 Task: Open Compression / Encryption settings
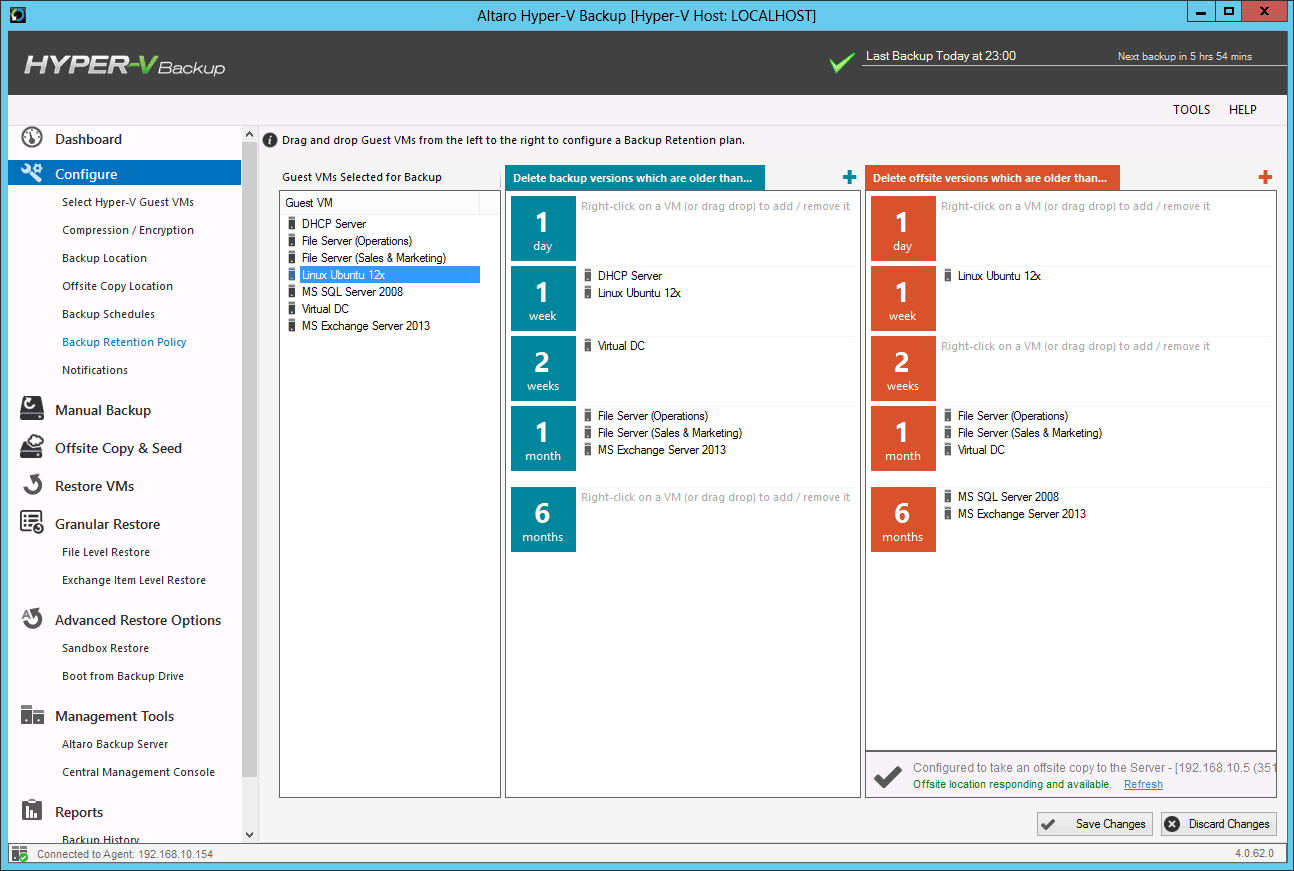(128, 230)
